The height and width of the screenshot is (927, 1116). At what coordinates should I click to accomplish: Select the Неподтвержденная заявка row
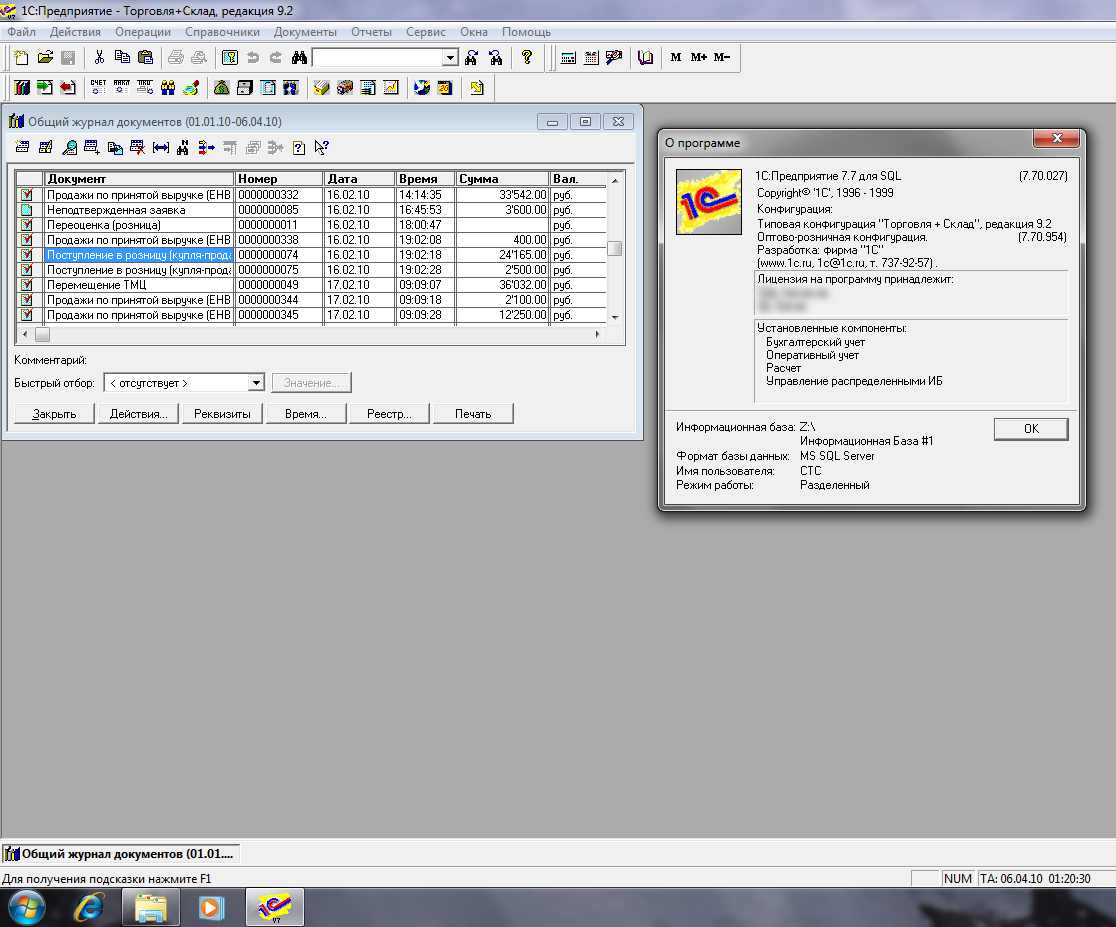click(x=311, y=210)
